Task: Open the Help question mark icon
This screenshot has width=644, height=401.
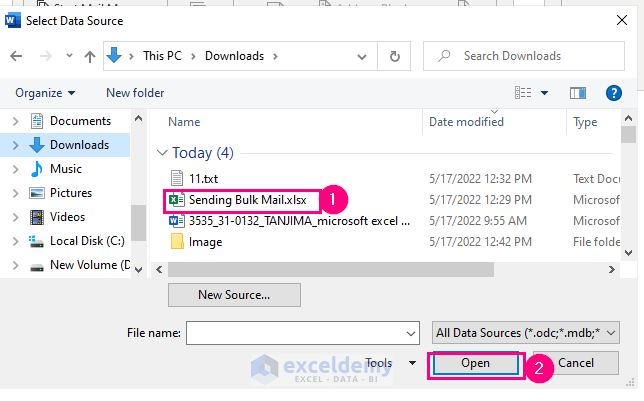Action: click(x=614, y=93)
